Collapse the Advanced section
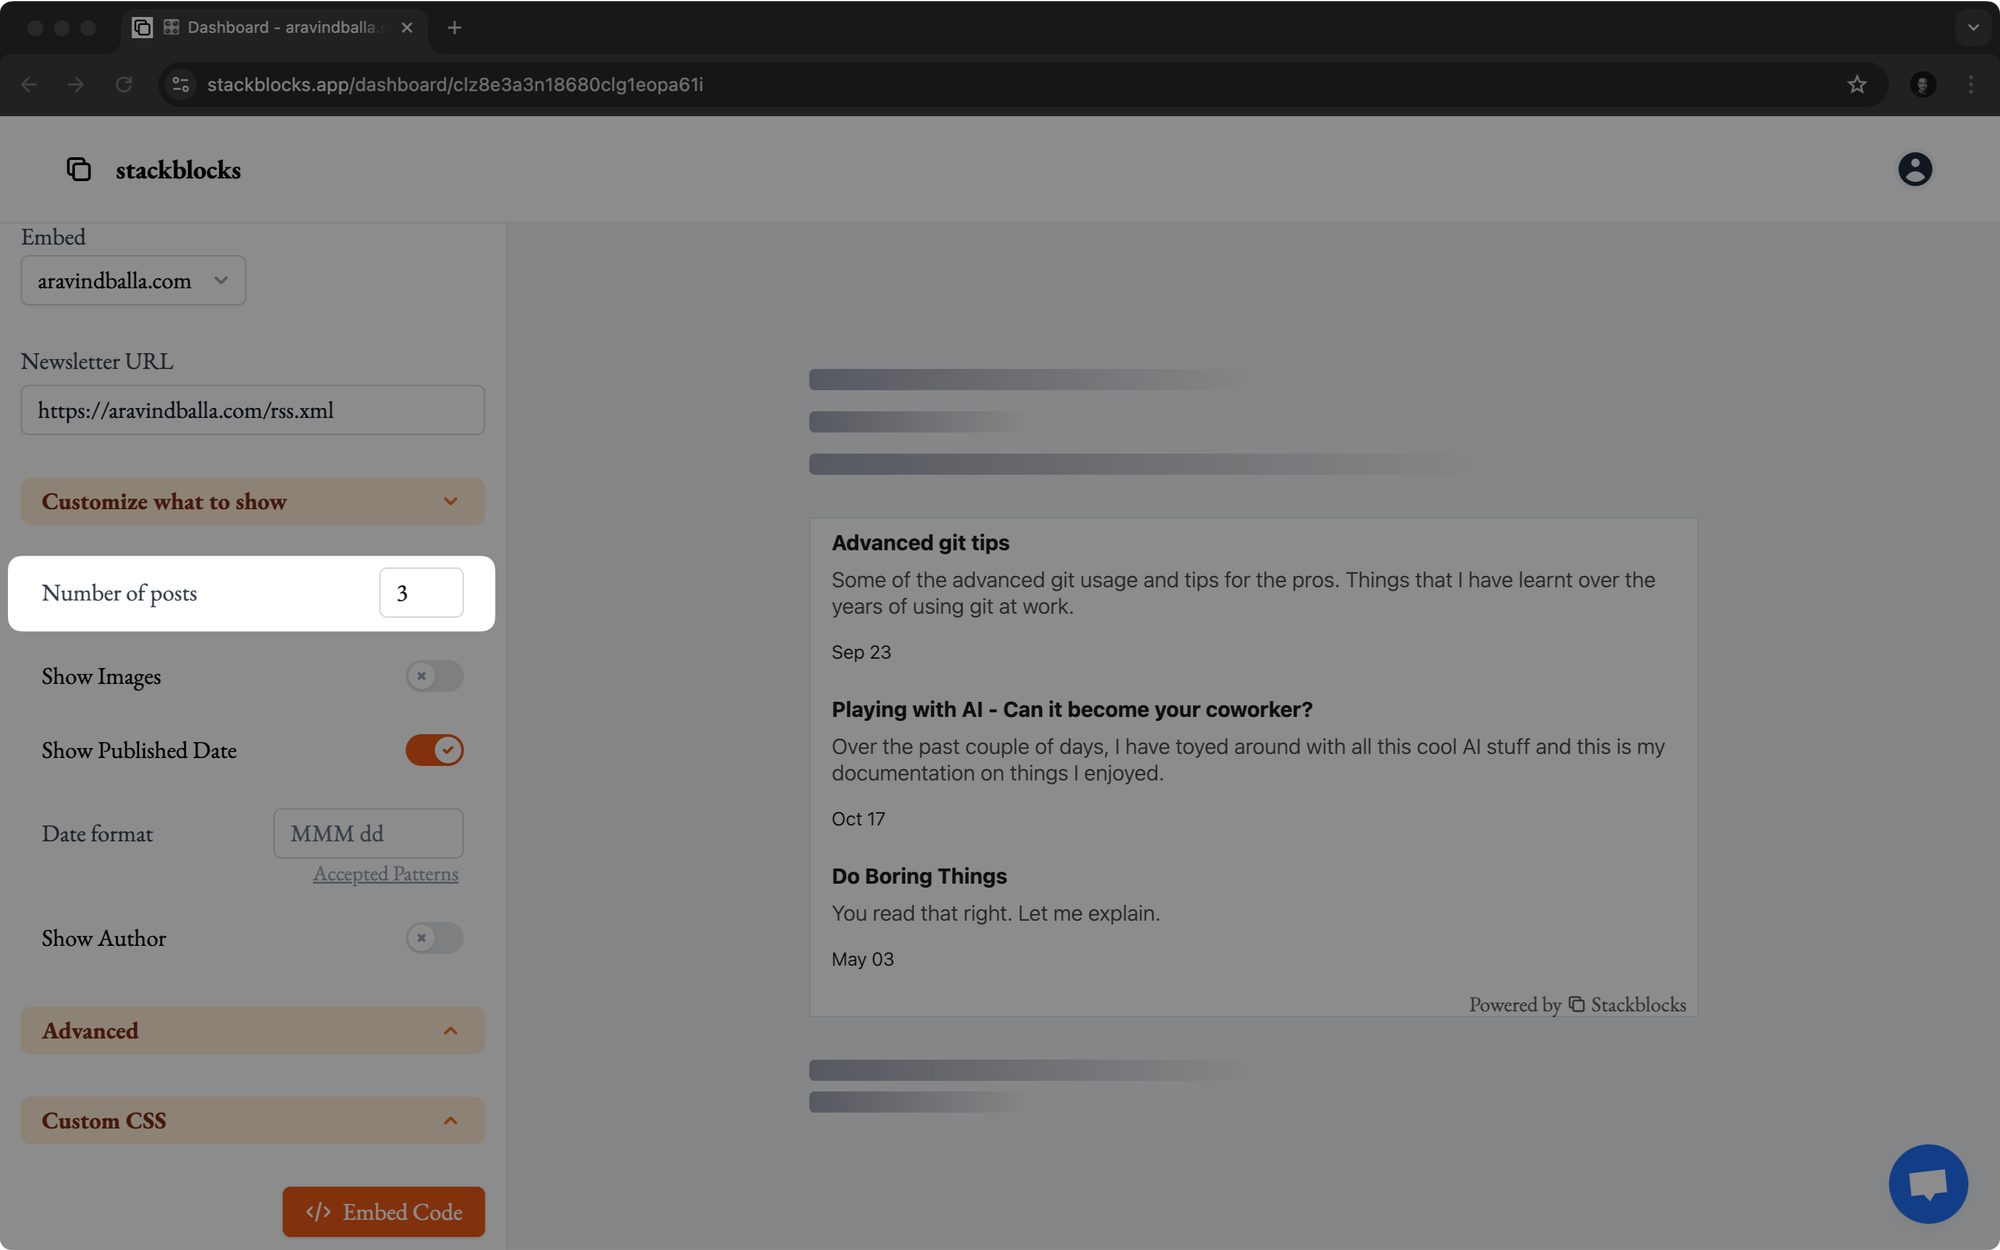Screen dimensions: 2000x1250 pos(451,1030)
